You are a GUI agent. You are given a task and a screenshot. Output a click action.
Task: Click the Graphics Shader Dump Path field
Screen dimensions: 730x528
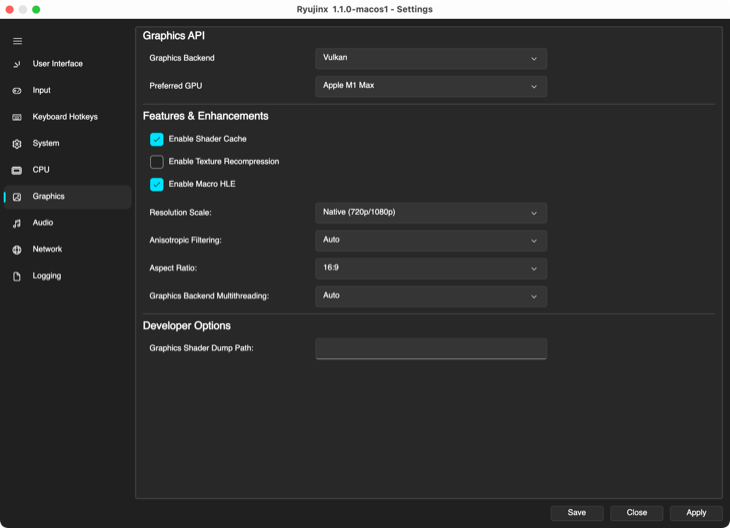point(430,348)
